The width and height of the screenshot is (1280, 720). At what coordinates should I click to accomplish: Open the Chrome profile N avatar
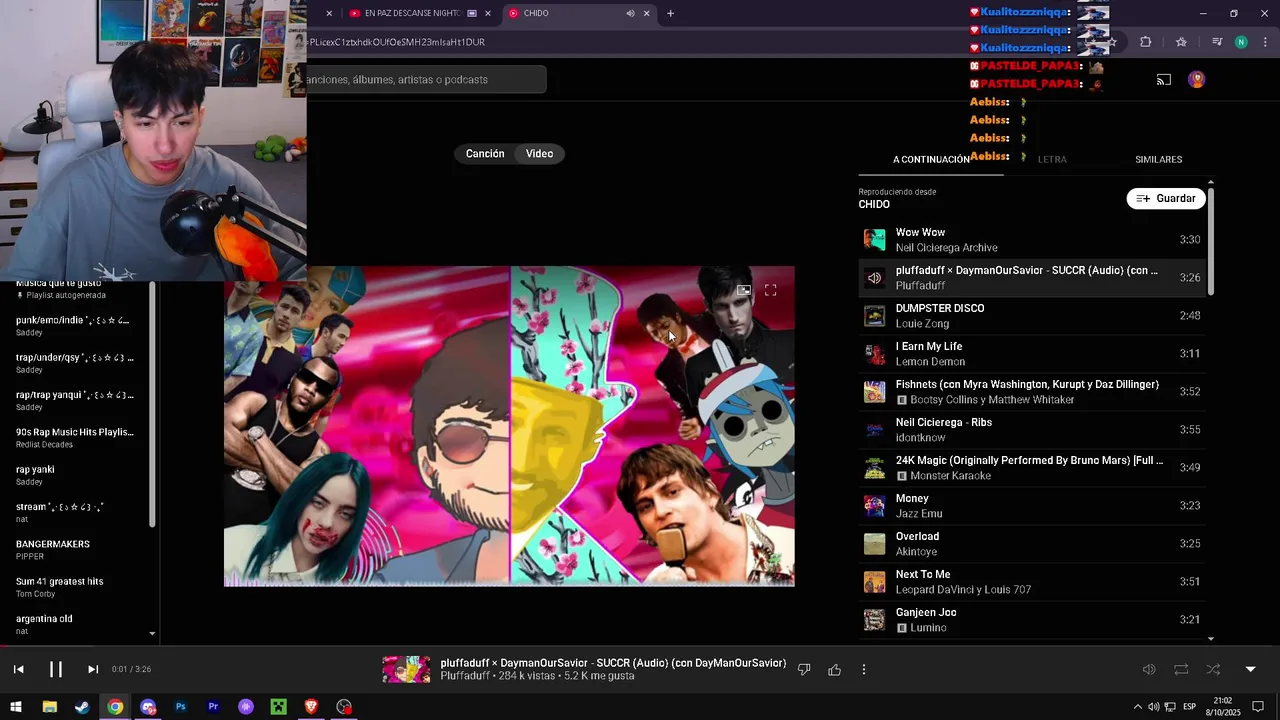(x=1241, y=42)
